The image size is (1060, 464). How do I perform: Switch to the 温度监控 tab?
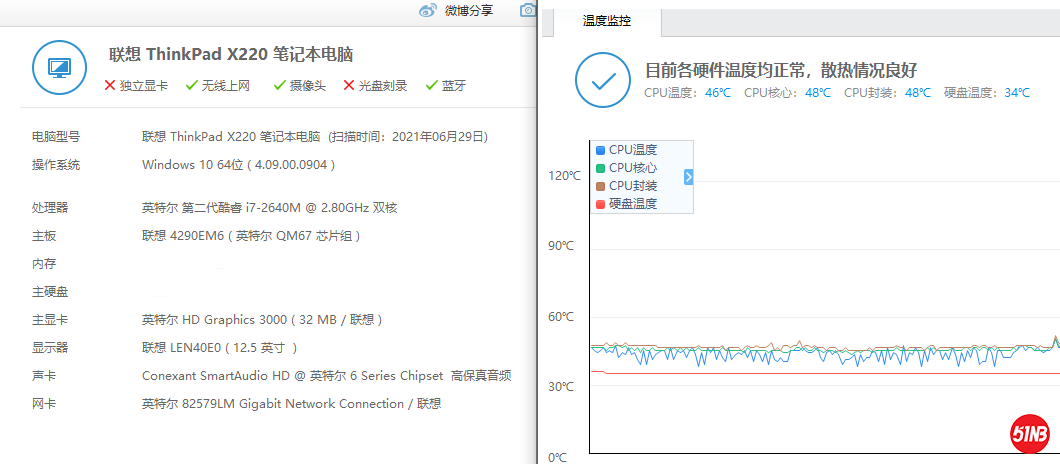click(x=607, y=20)
